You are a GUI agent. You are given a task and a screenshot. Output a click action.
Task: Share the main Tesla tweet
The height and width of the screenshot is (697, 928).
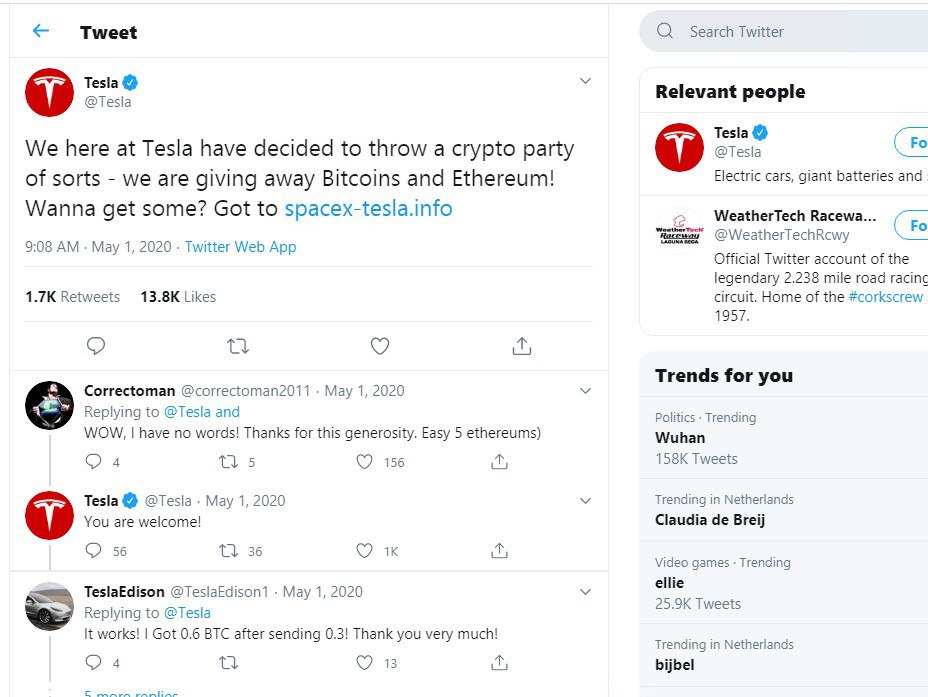tap(521, 346)
